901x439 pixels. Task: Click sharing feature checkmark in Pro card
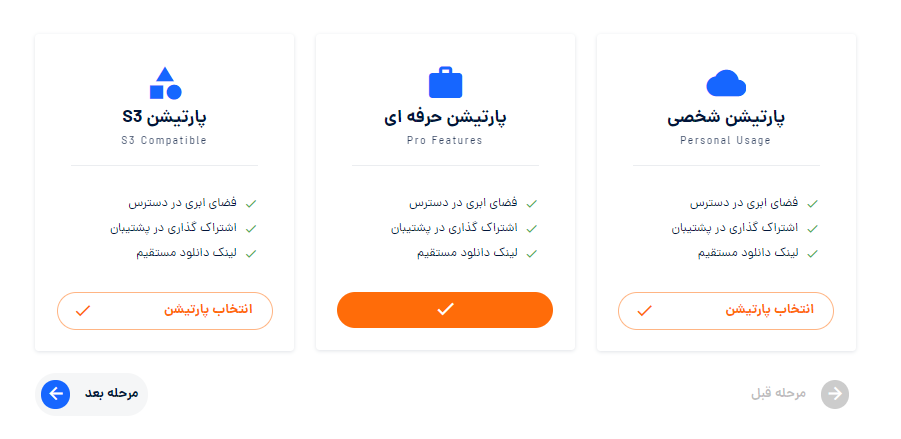[x=532, y=229]
